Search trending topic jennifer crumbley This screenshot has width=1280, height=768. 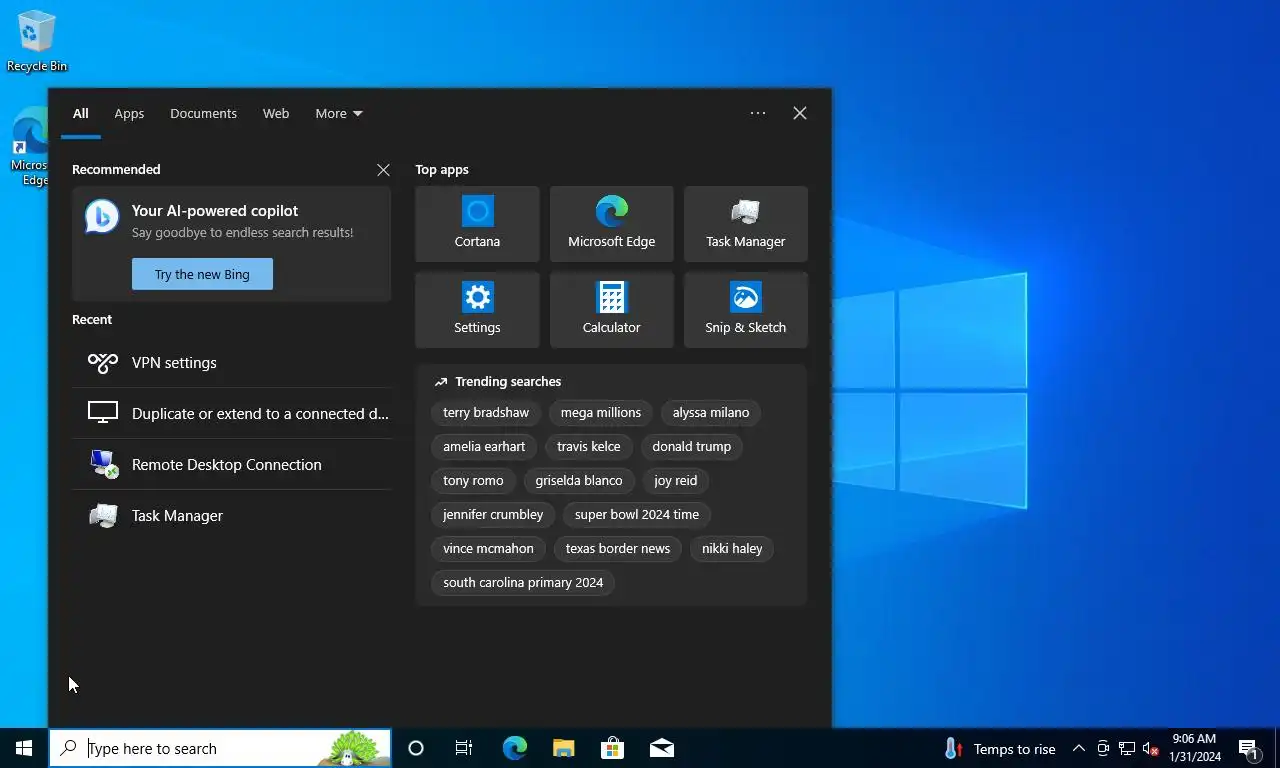[x=493, y=515]
